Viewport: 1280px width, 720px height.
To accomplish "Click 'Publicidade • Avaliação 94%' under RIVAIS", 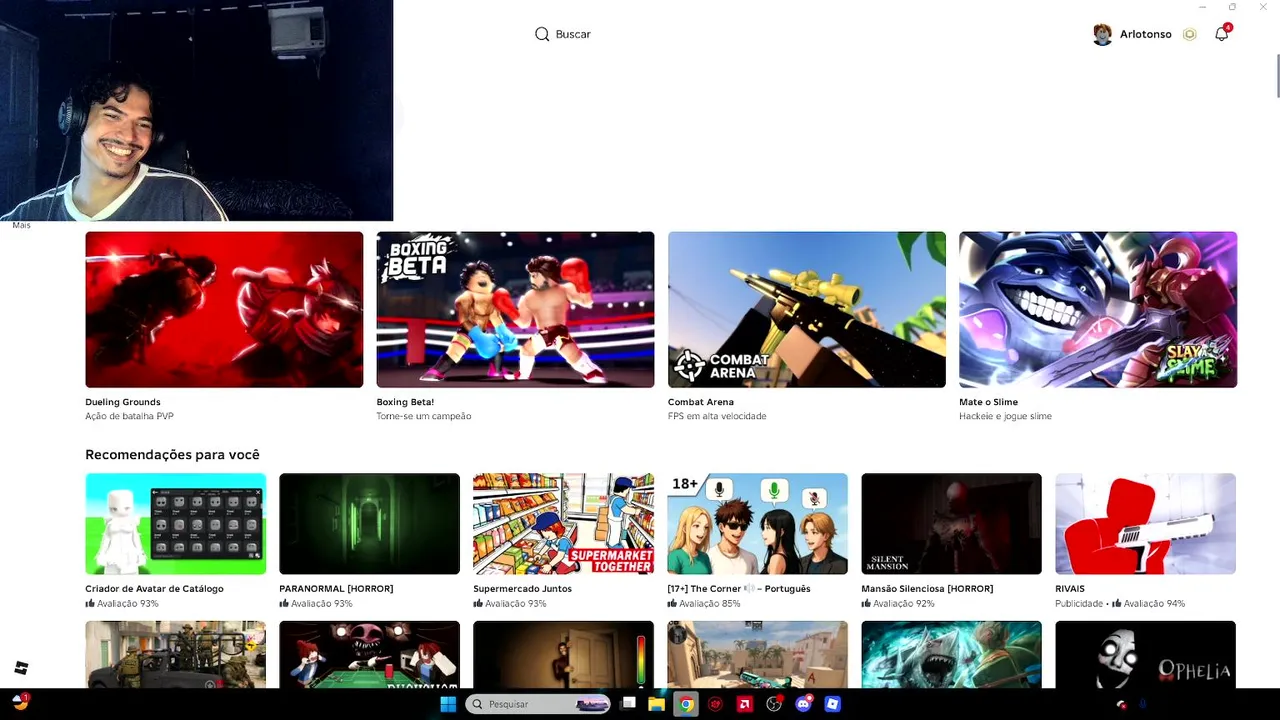I will pyautogui.click(x=1120, y=604).
